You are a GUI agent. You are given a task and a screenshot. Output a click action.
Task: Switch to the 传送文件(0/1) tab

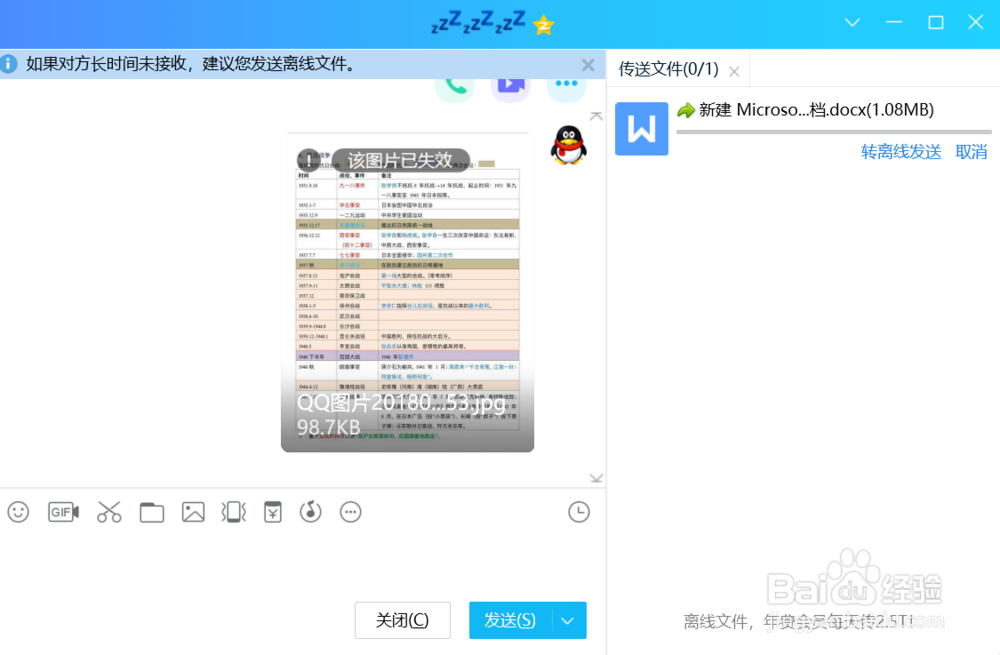click(668, 69)
